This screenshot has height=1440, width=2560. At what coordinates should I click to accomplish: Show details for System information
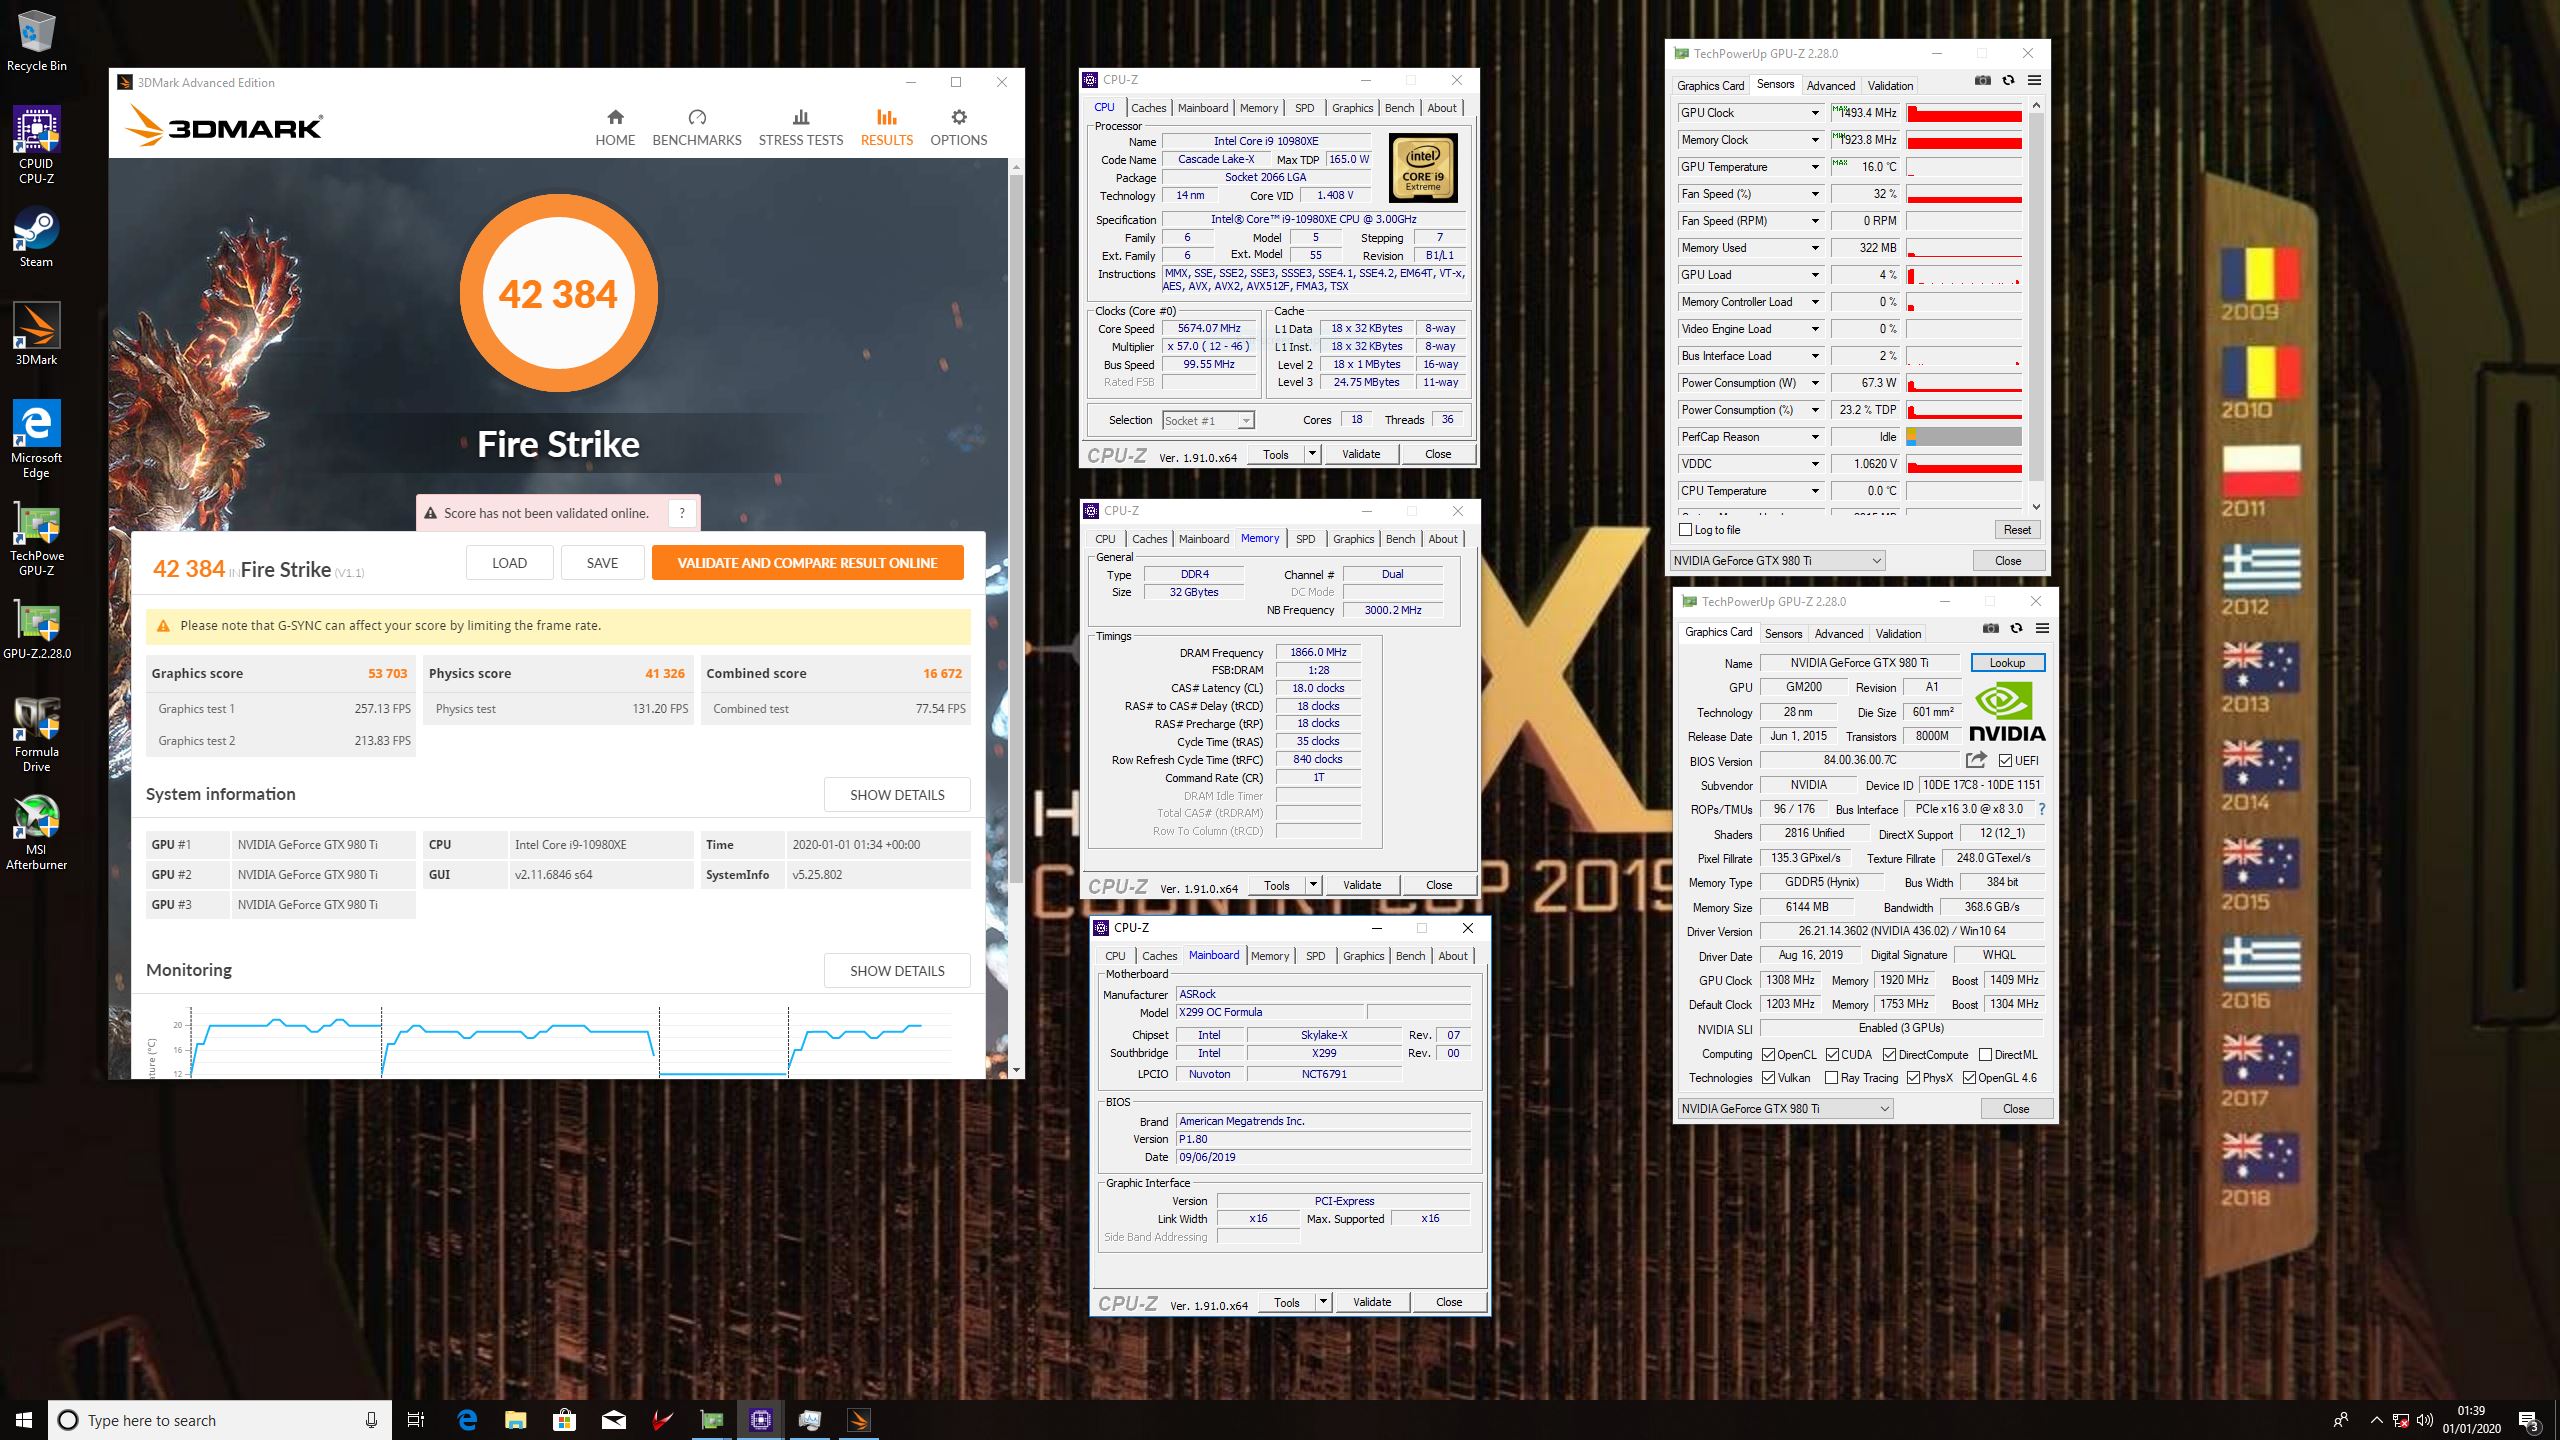point(897,795)
